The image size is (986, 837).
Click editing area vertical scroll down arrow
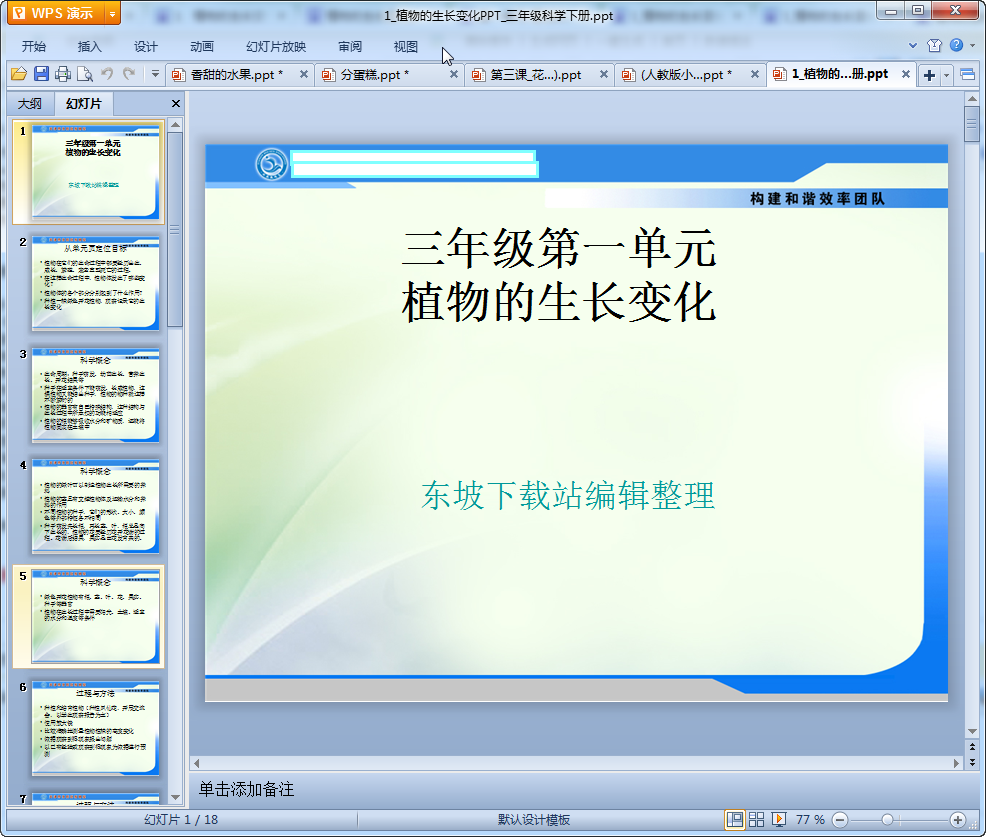[x=972, y=731]
